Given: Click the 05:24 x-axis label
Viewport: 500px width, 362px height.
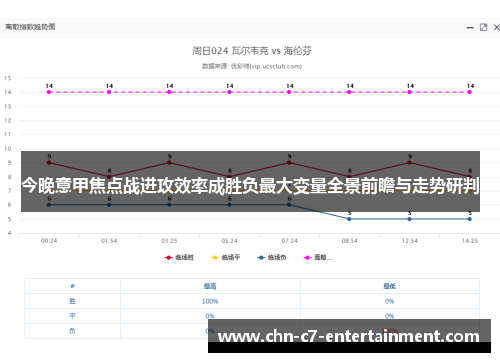Looking at the screenshot, I should (229, 241).
